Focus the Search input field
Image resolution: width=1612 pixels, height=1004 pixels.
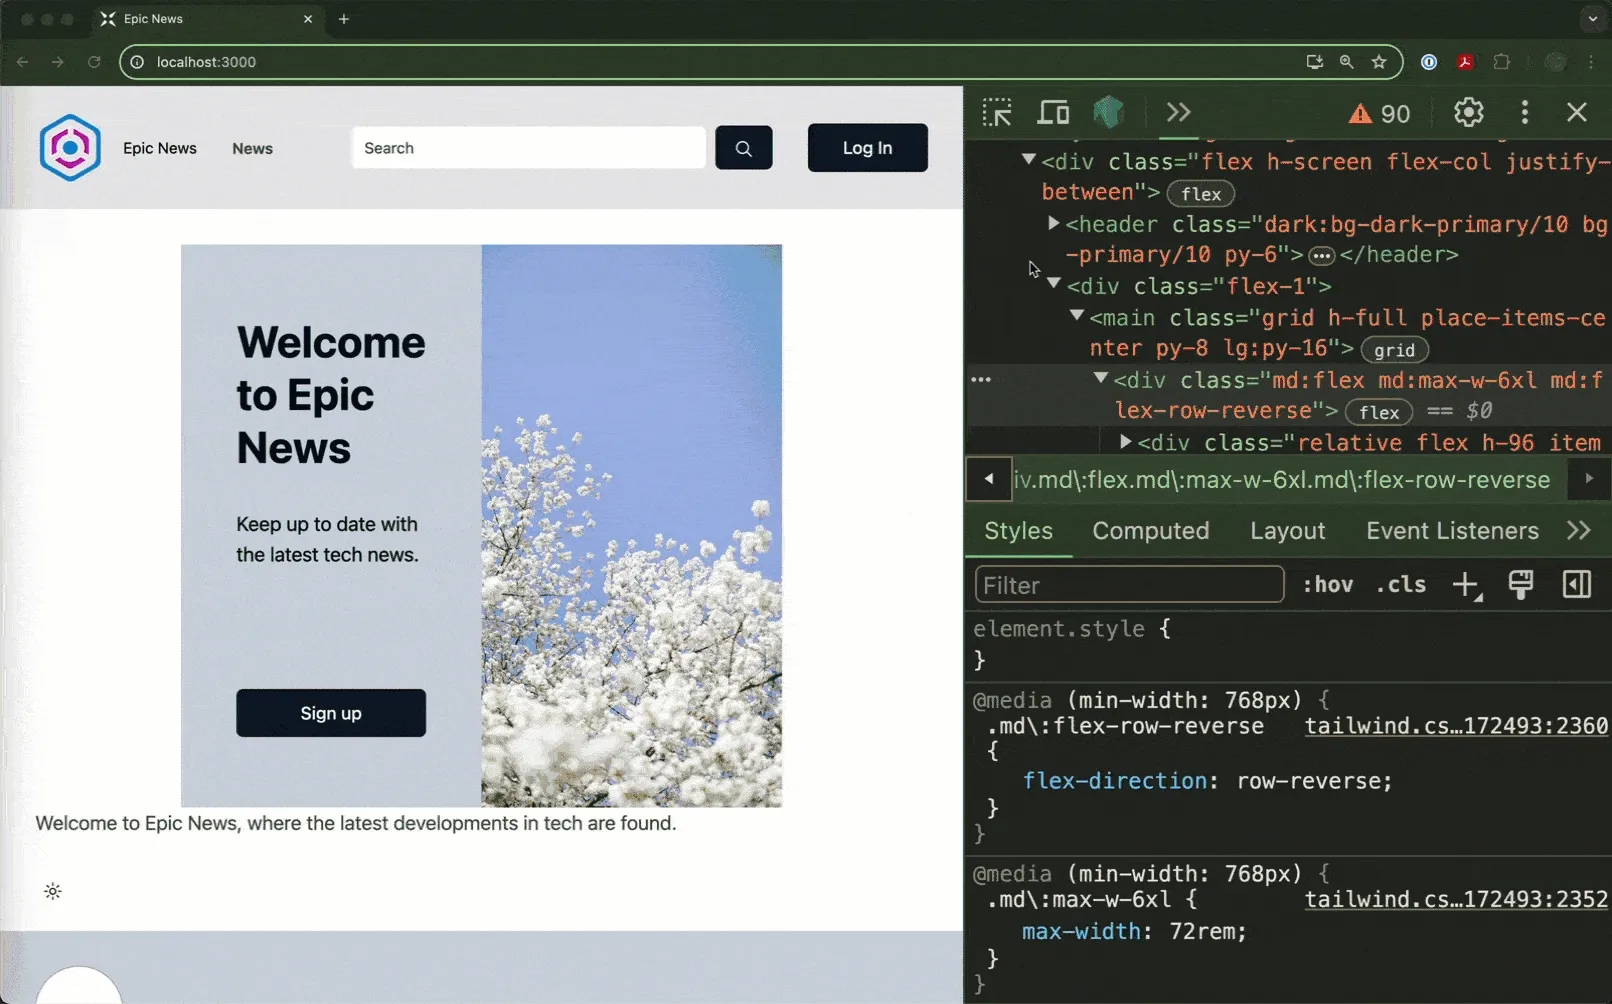point(529,148)
